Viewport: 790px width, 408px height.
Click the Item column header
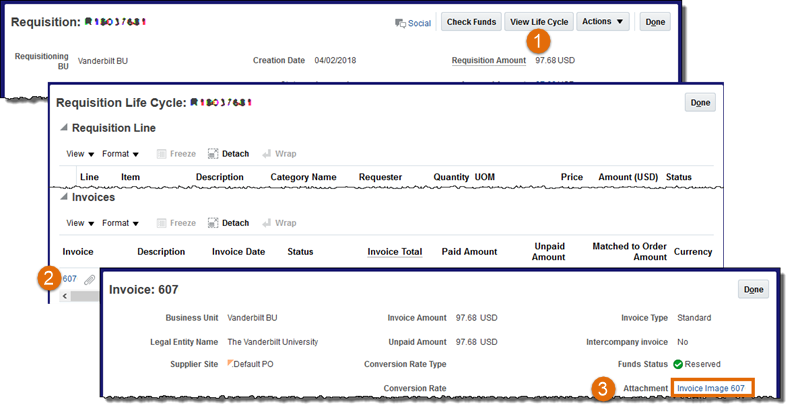click(130, 177)
